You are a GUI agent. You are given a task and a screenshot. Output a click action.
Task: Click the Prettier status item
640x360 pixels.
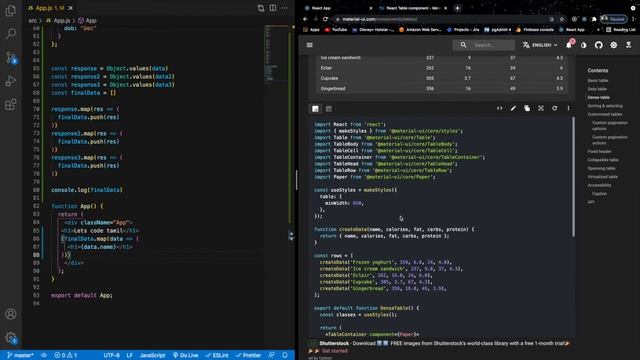(248, 356)
